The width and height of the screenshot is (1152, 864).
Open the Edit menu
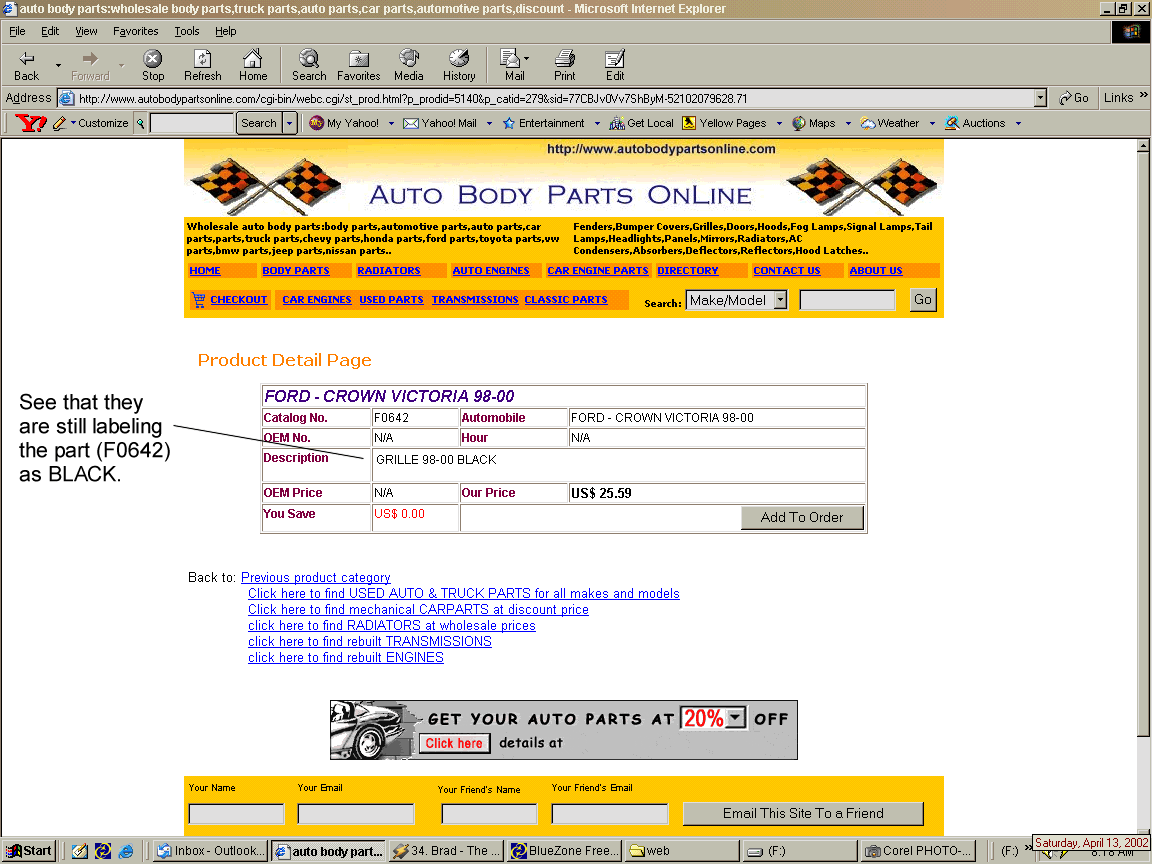click(x=50, y=31)
